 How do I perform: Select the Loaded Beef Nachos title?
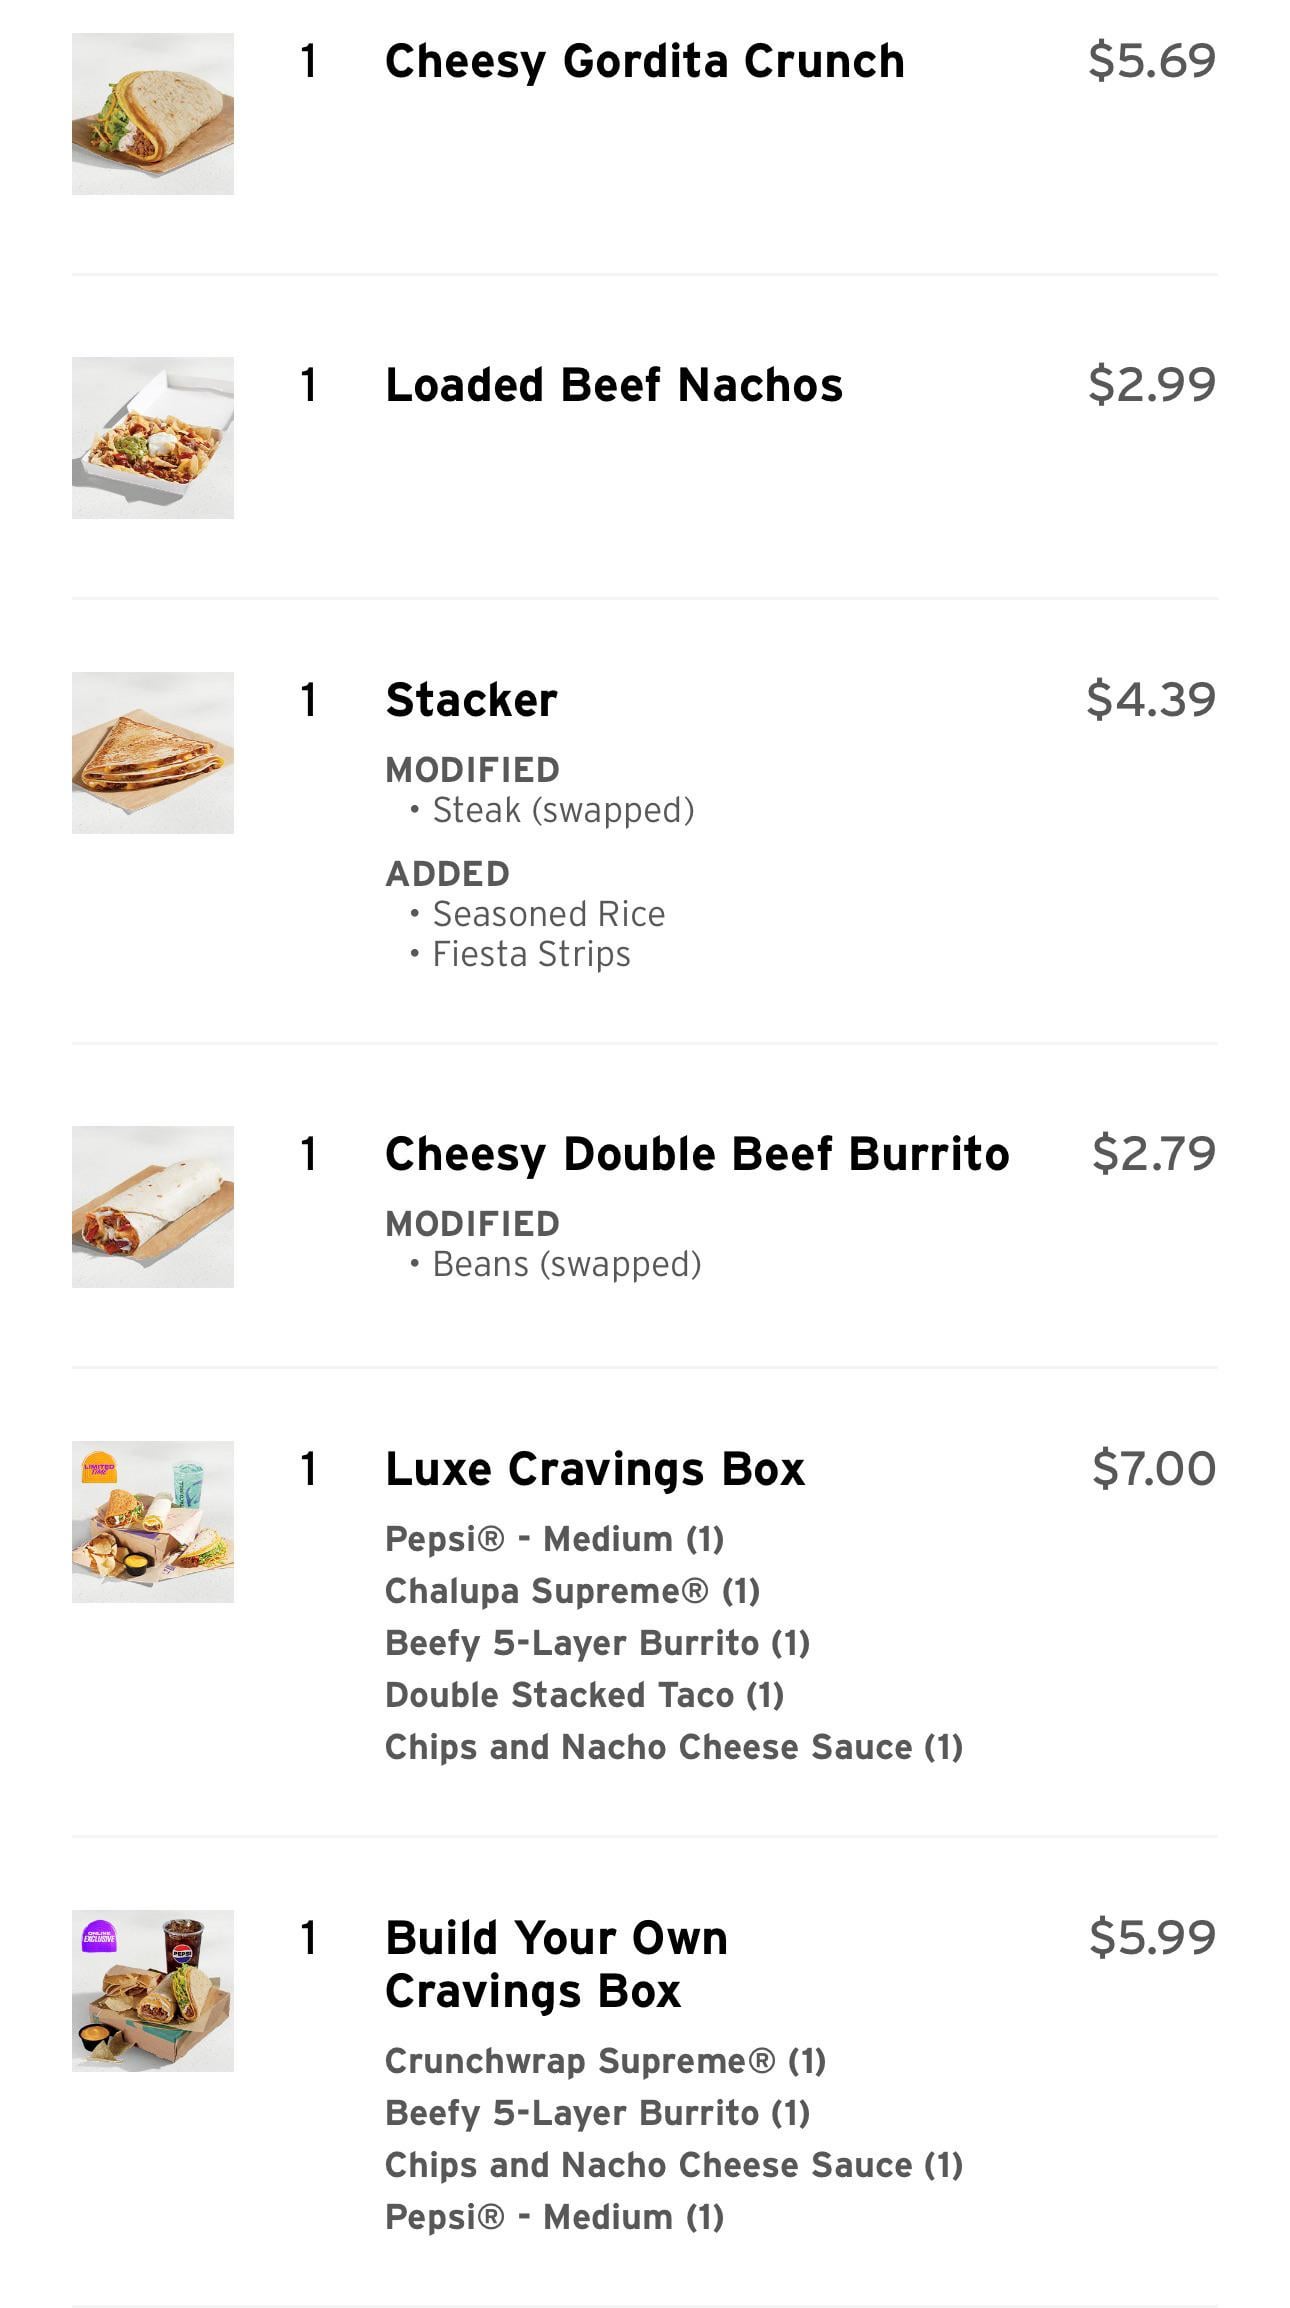pos(613,385)
